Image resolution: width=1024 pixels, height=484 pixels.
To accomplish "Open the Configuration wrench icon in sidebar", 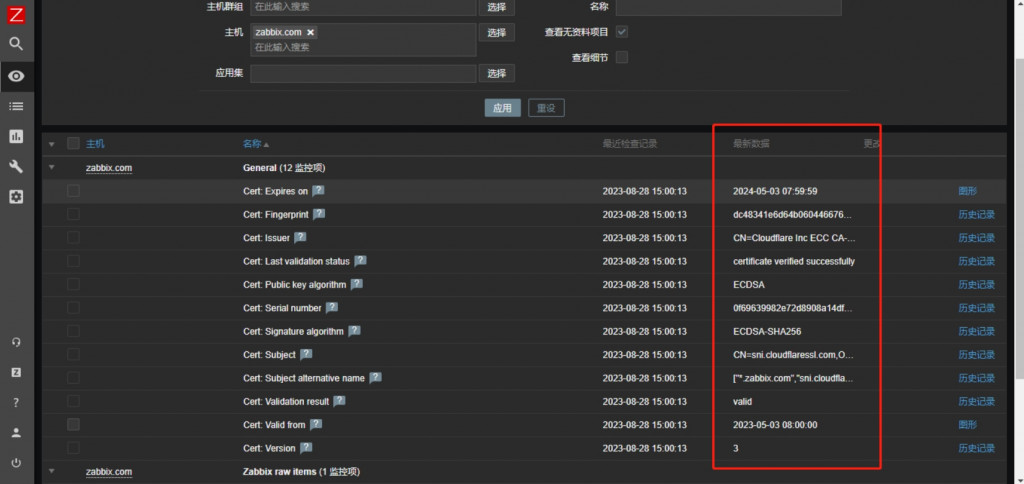I will tap(16, 167).
